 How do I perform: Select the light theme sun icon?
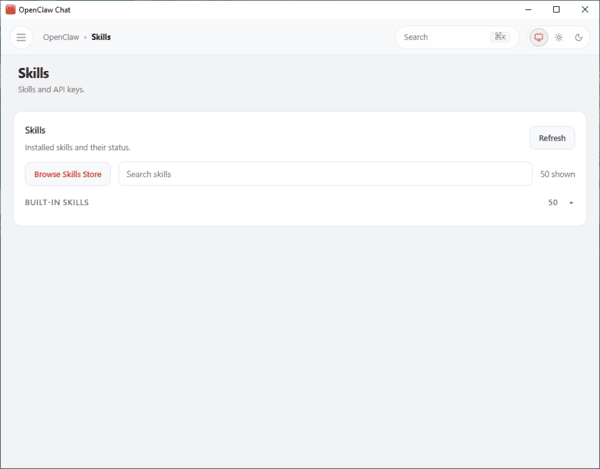pyautogui.click(x=559, y=37)
